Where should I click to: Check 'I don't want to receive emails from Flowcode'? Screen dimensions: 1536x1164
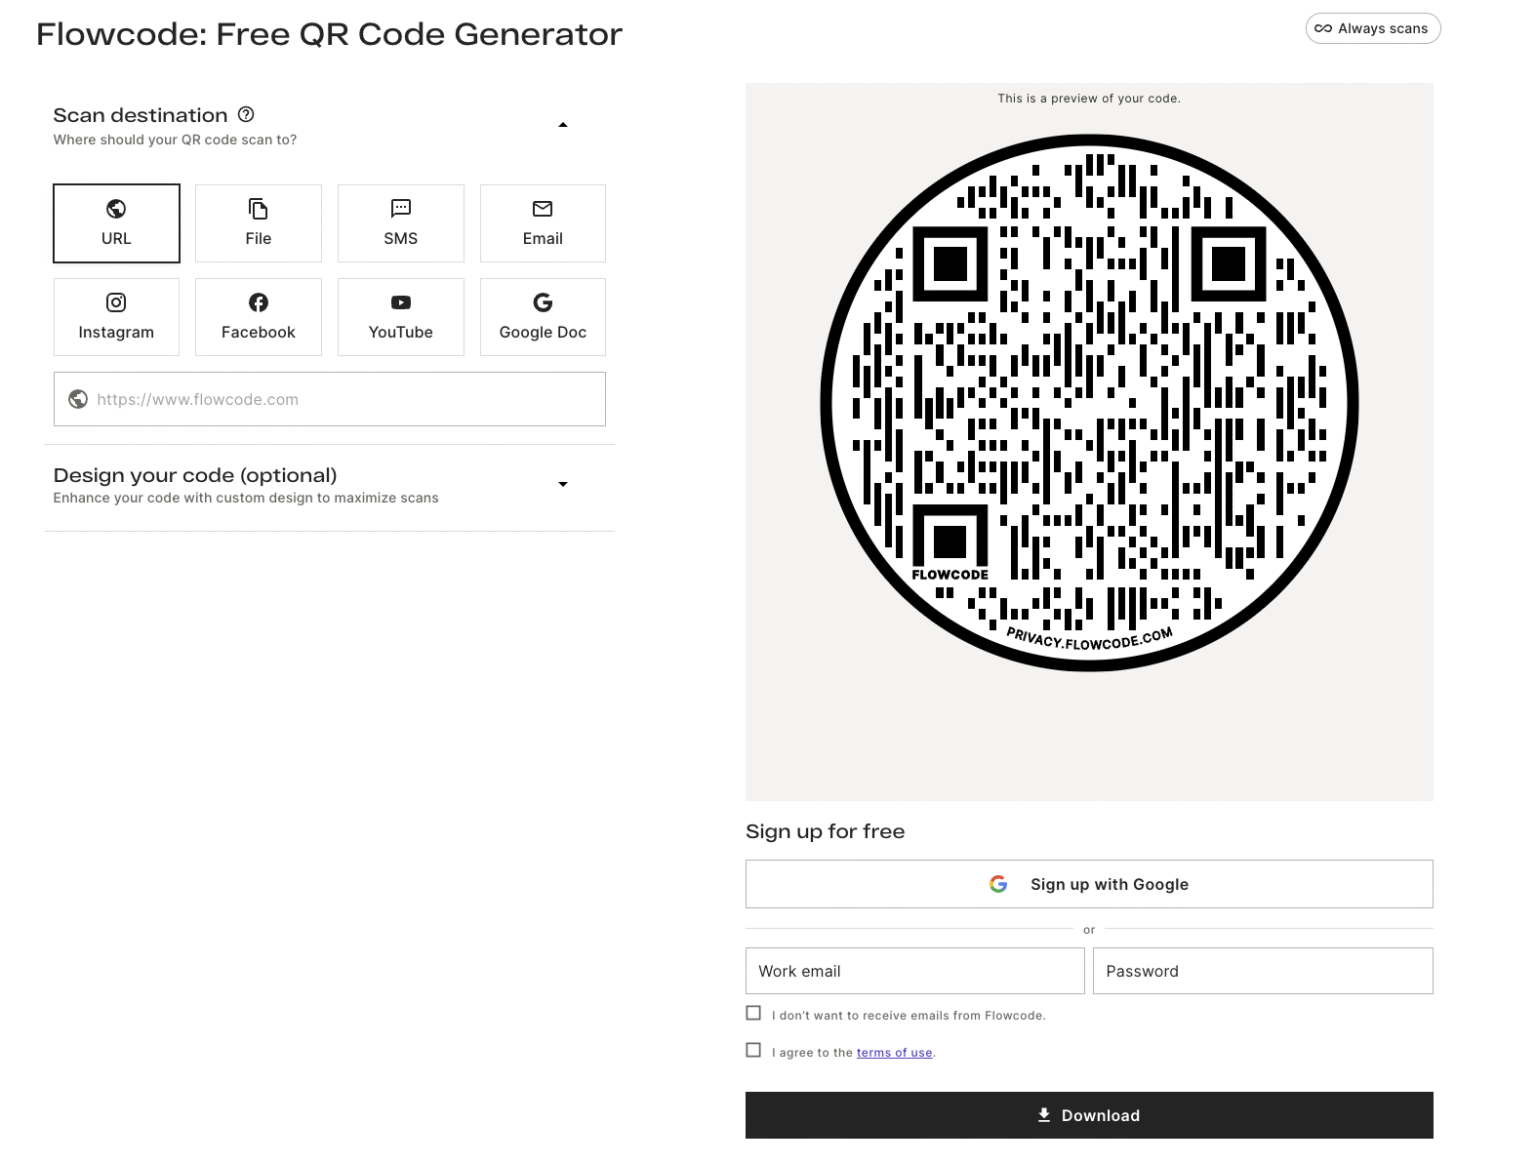753,1012
